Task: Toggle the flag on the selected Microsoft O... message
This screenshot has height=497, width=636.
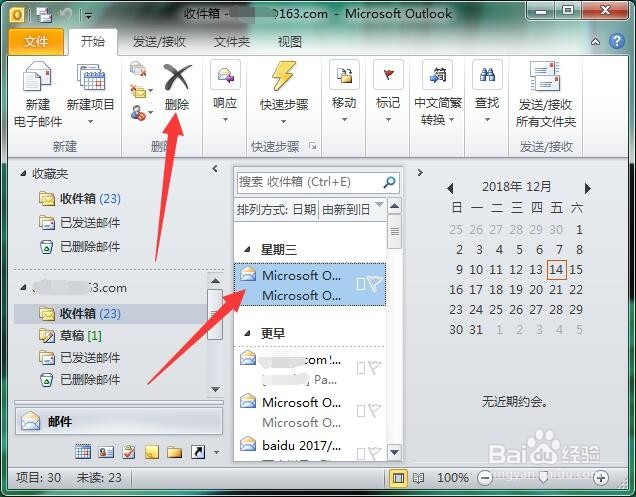Action: [x=375, y=283]
